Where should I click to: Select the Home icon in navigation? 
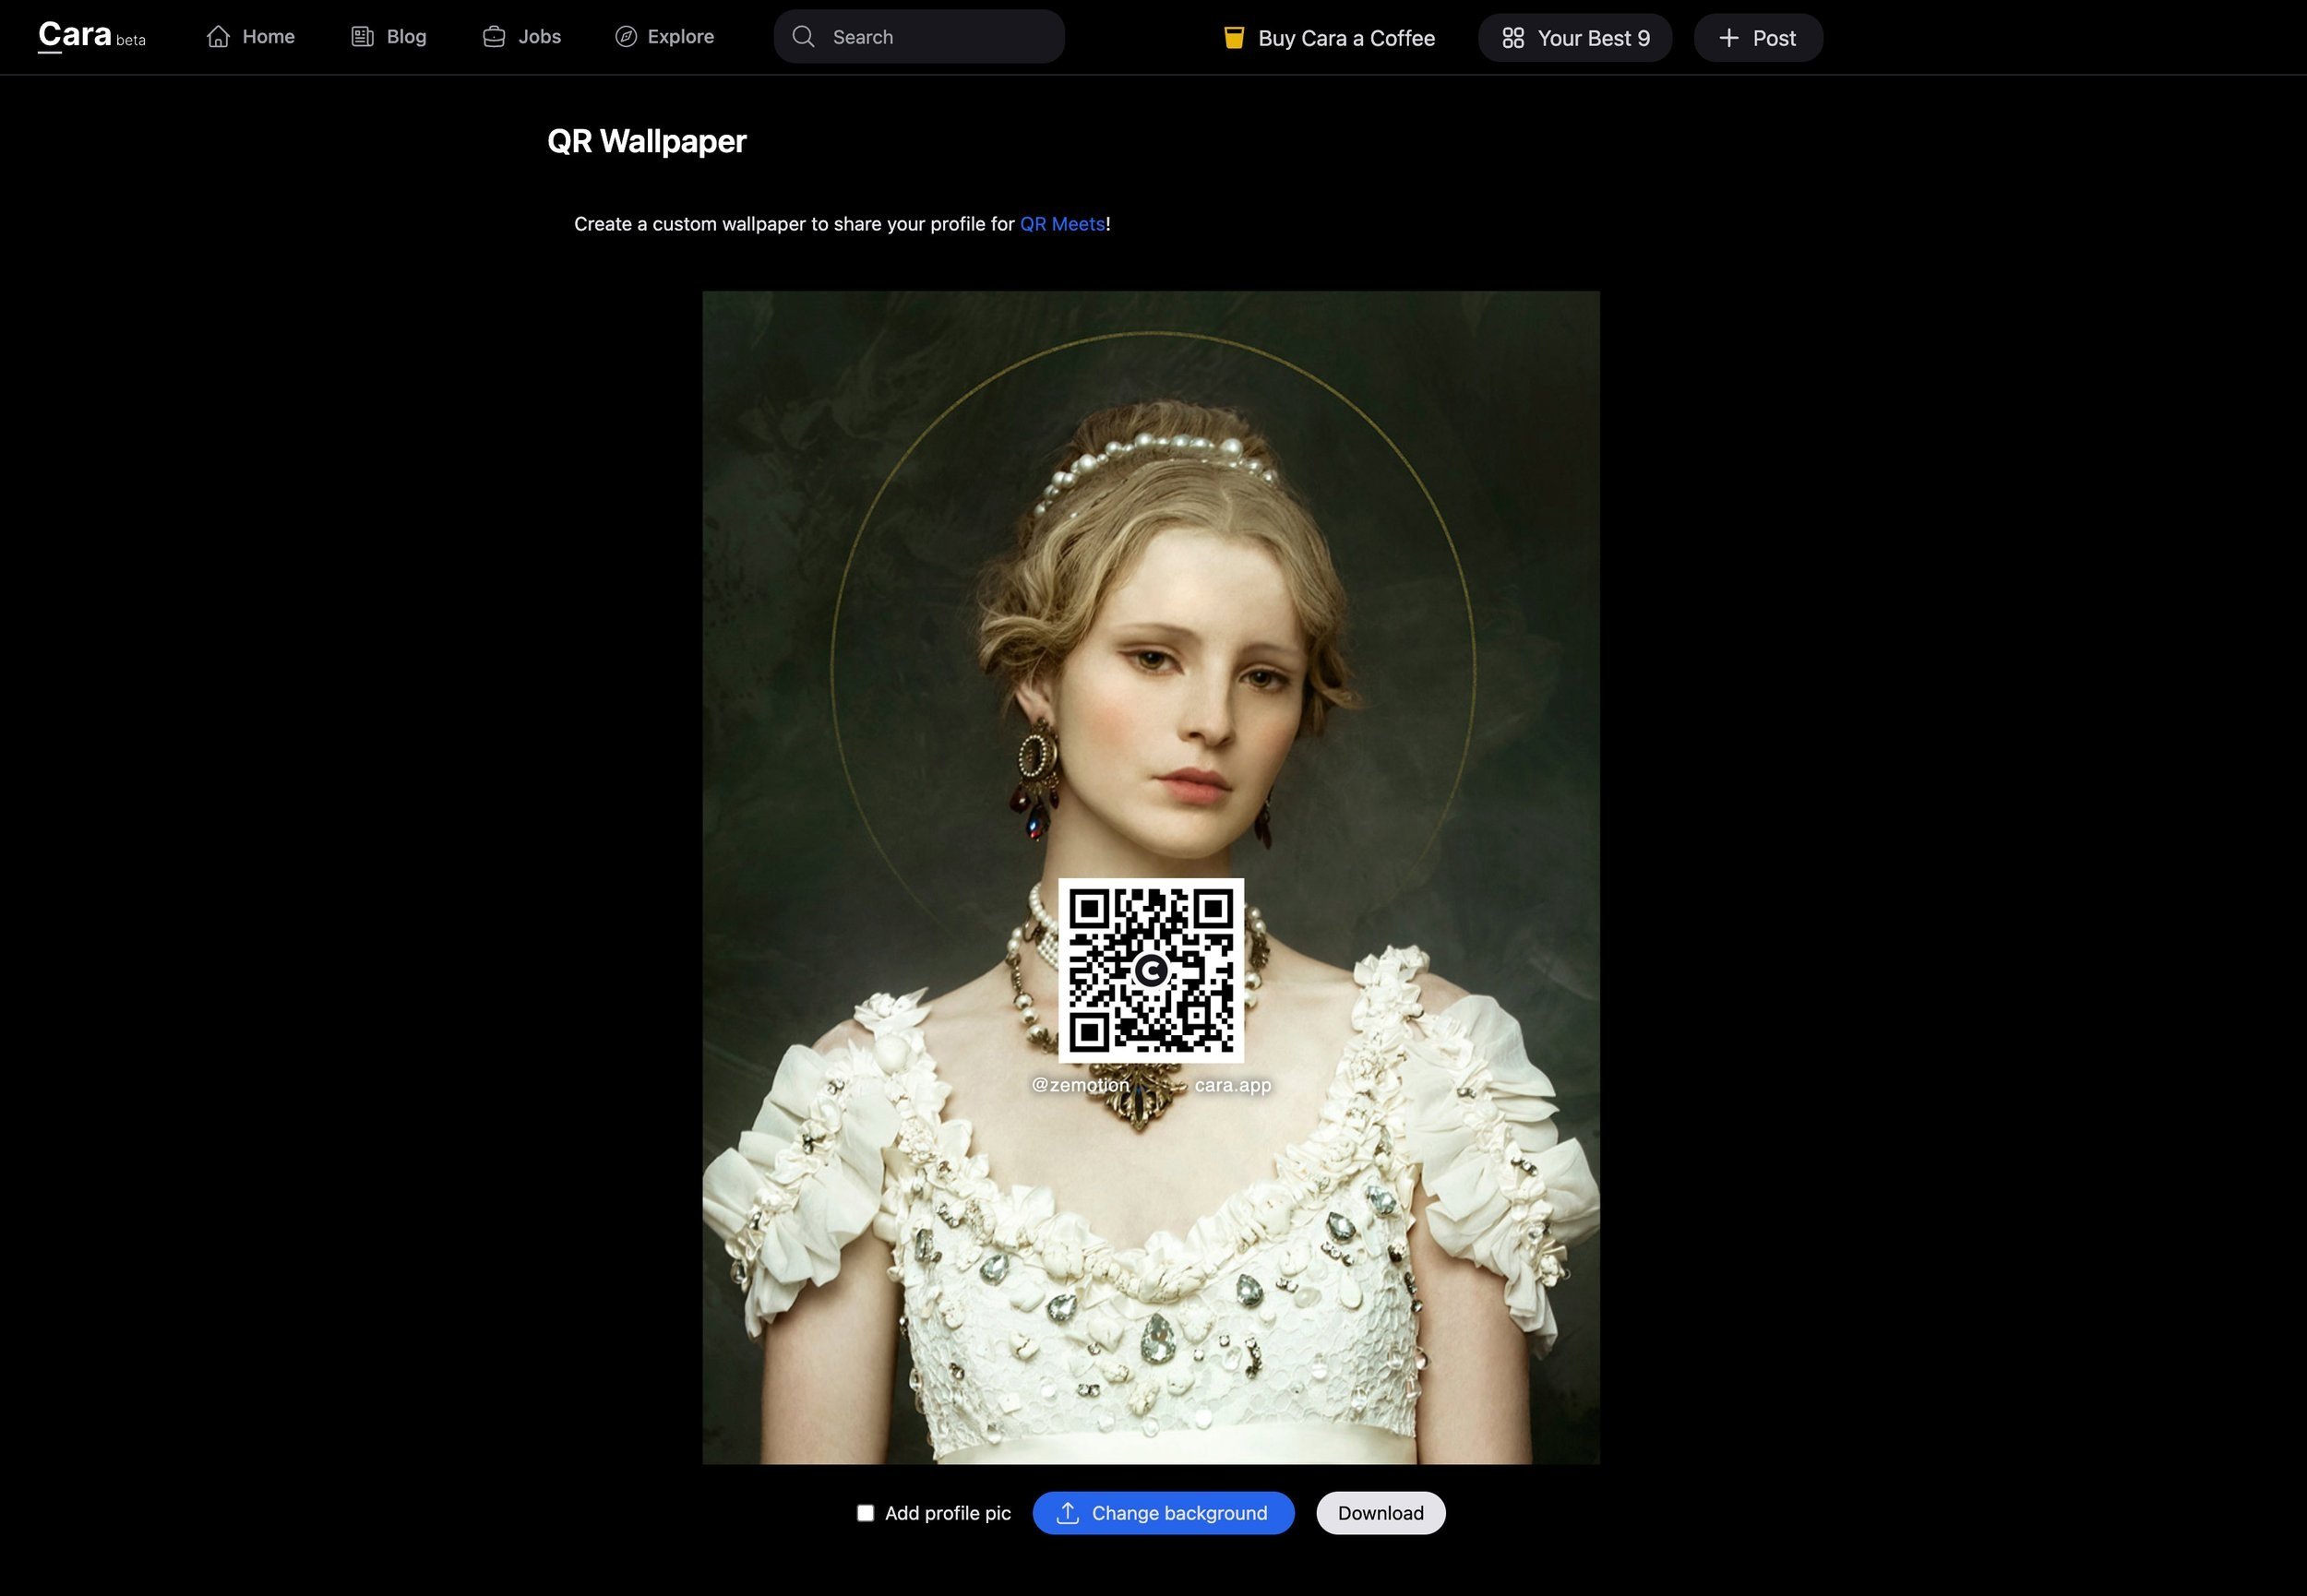(x=219, y=36)
